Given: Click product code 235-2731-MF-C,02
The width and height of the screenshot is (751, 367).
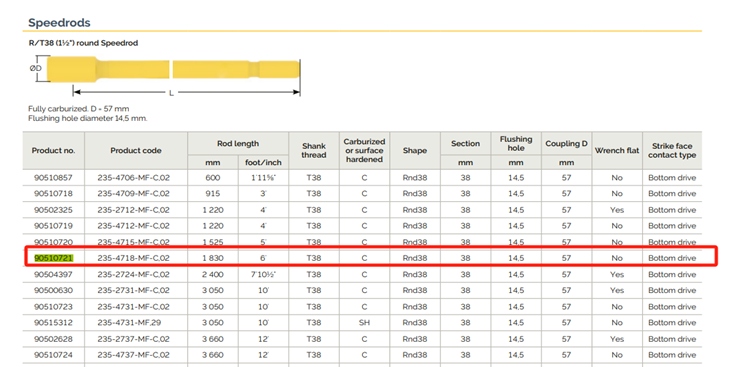Looking at the screenshot, I should click(134, 290).
